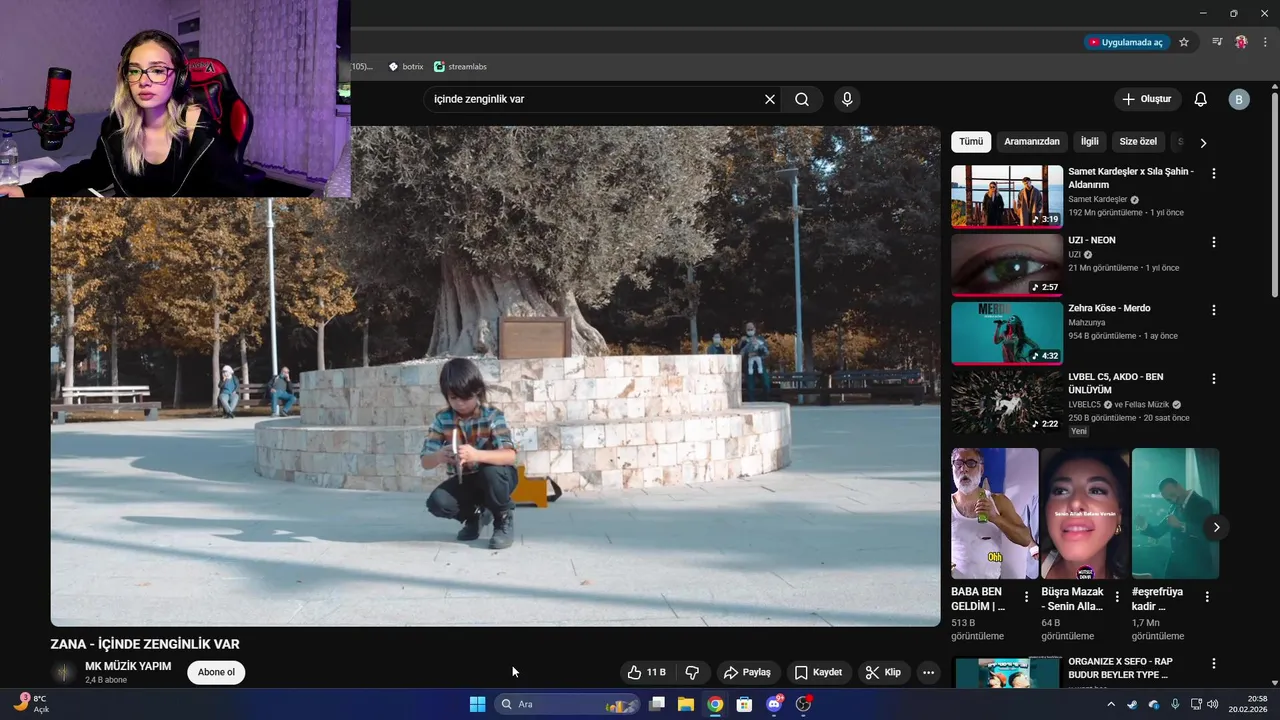Start voice search with the microphone icon
This screenshot has height=720, width=1280.
coord(847,99)
